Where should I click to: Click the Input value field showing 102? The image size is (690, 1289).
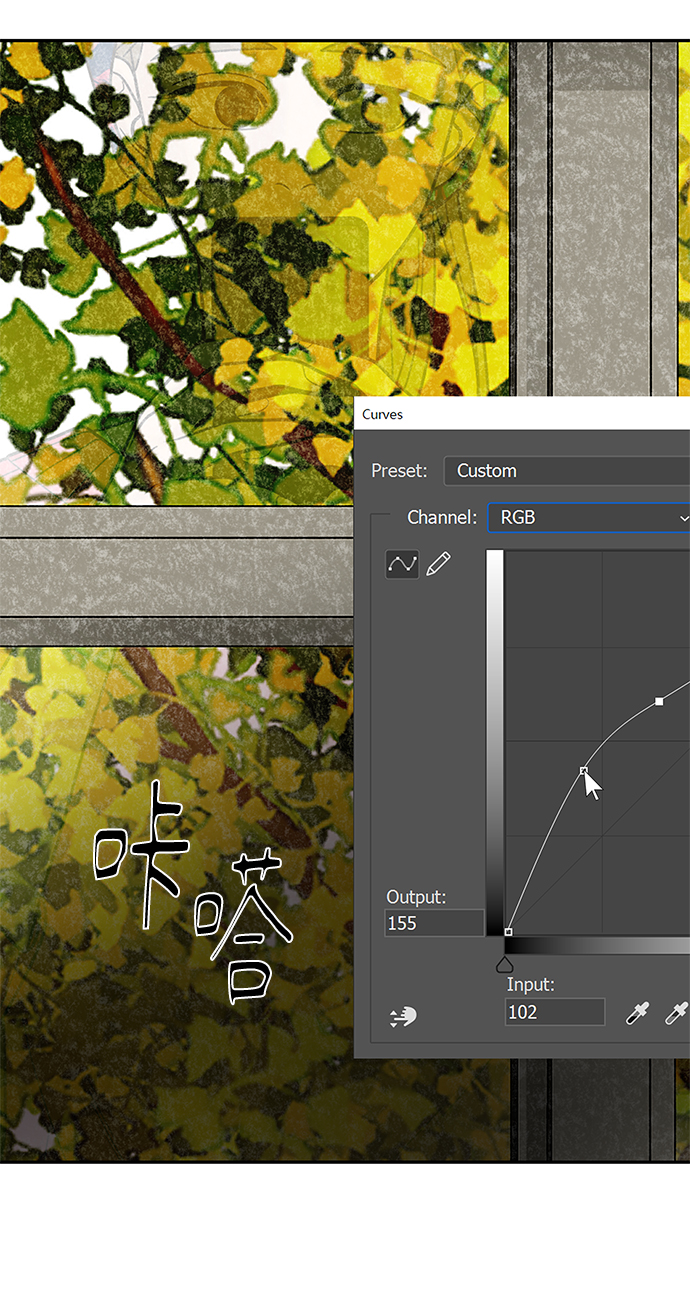click(x=554, y=1012)
